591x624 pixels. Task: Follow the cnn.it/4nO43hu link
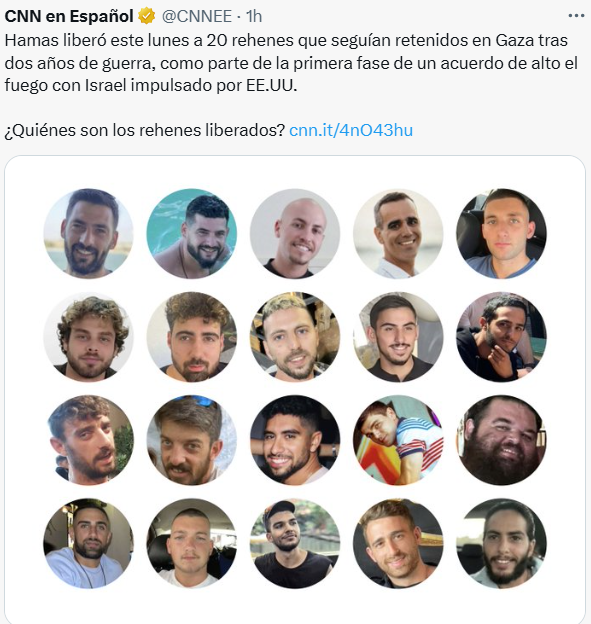tap(351, 130)
